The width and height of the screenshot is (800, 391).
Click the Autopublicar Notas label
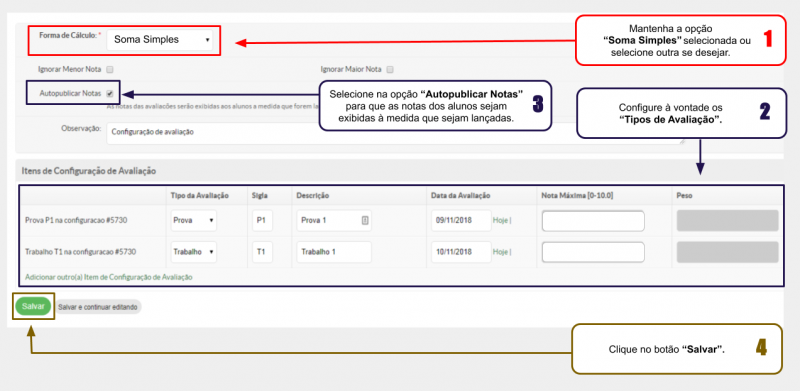click(70, 94)
